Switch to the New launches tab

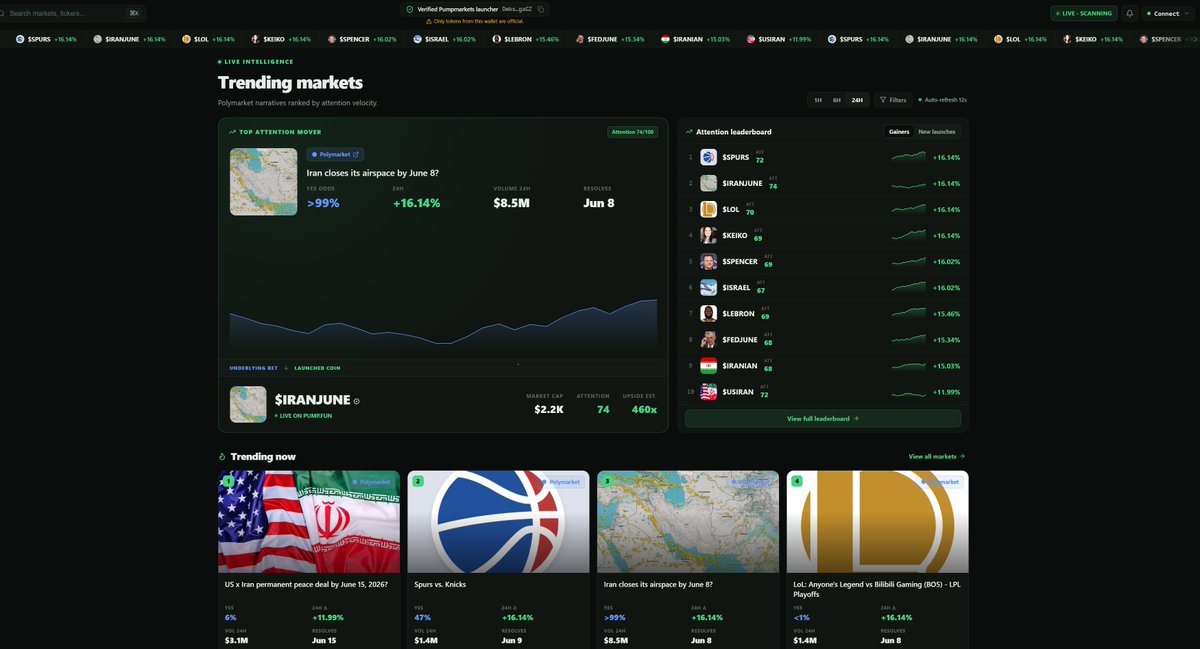pyautogui.click(x=937, y=132)
